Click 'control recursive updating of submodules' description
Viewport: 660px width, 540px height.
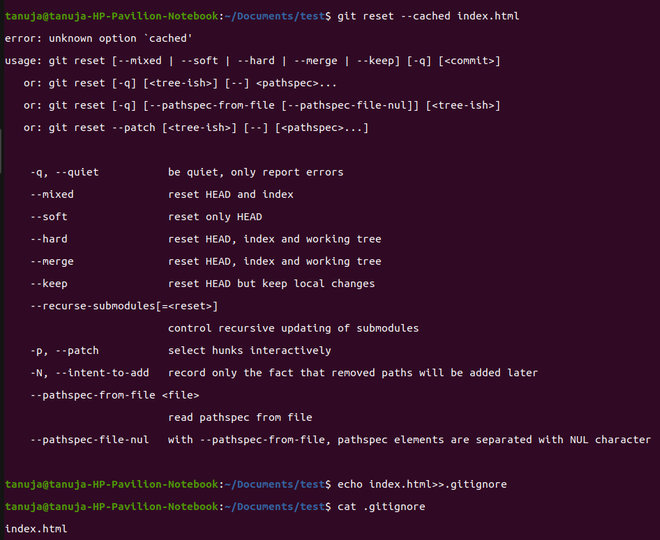click(x=293, y=328)
